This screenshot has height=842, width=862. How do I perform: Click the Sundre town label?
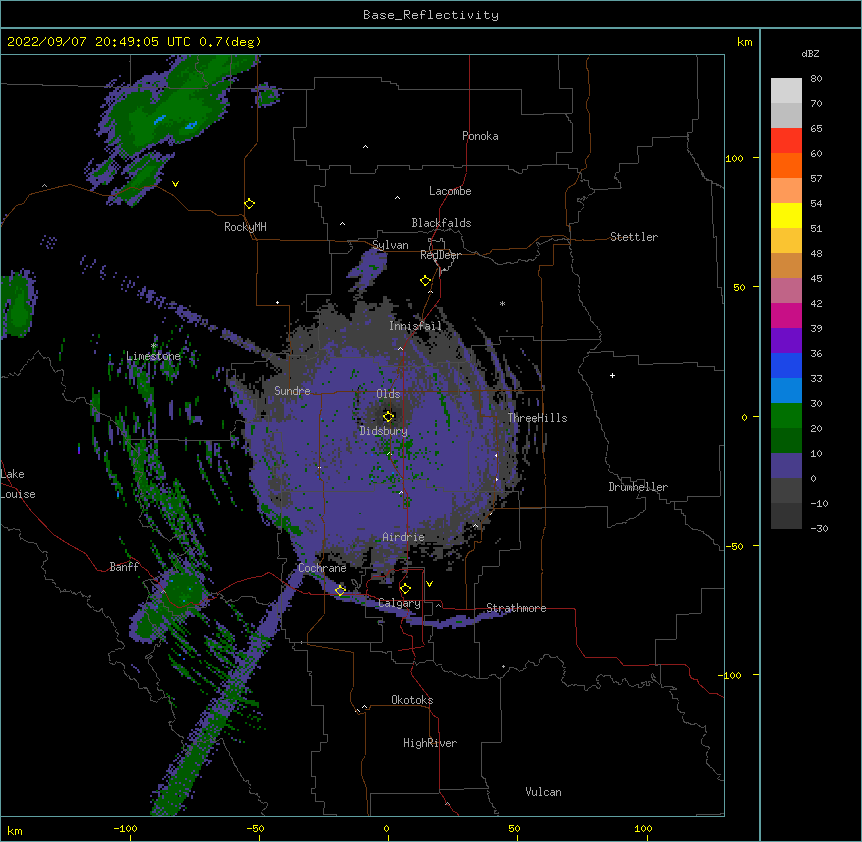292,391
